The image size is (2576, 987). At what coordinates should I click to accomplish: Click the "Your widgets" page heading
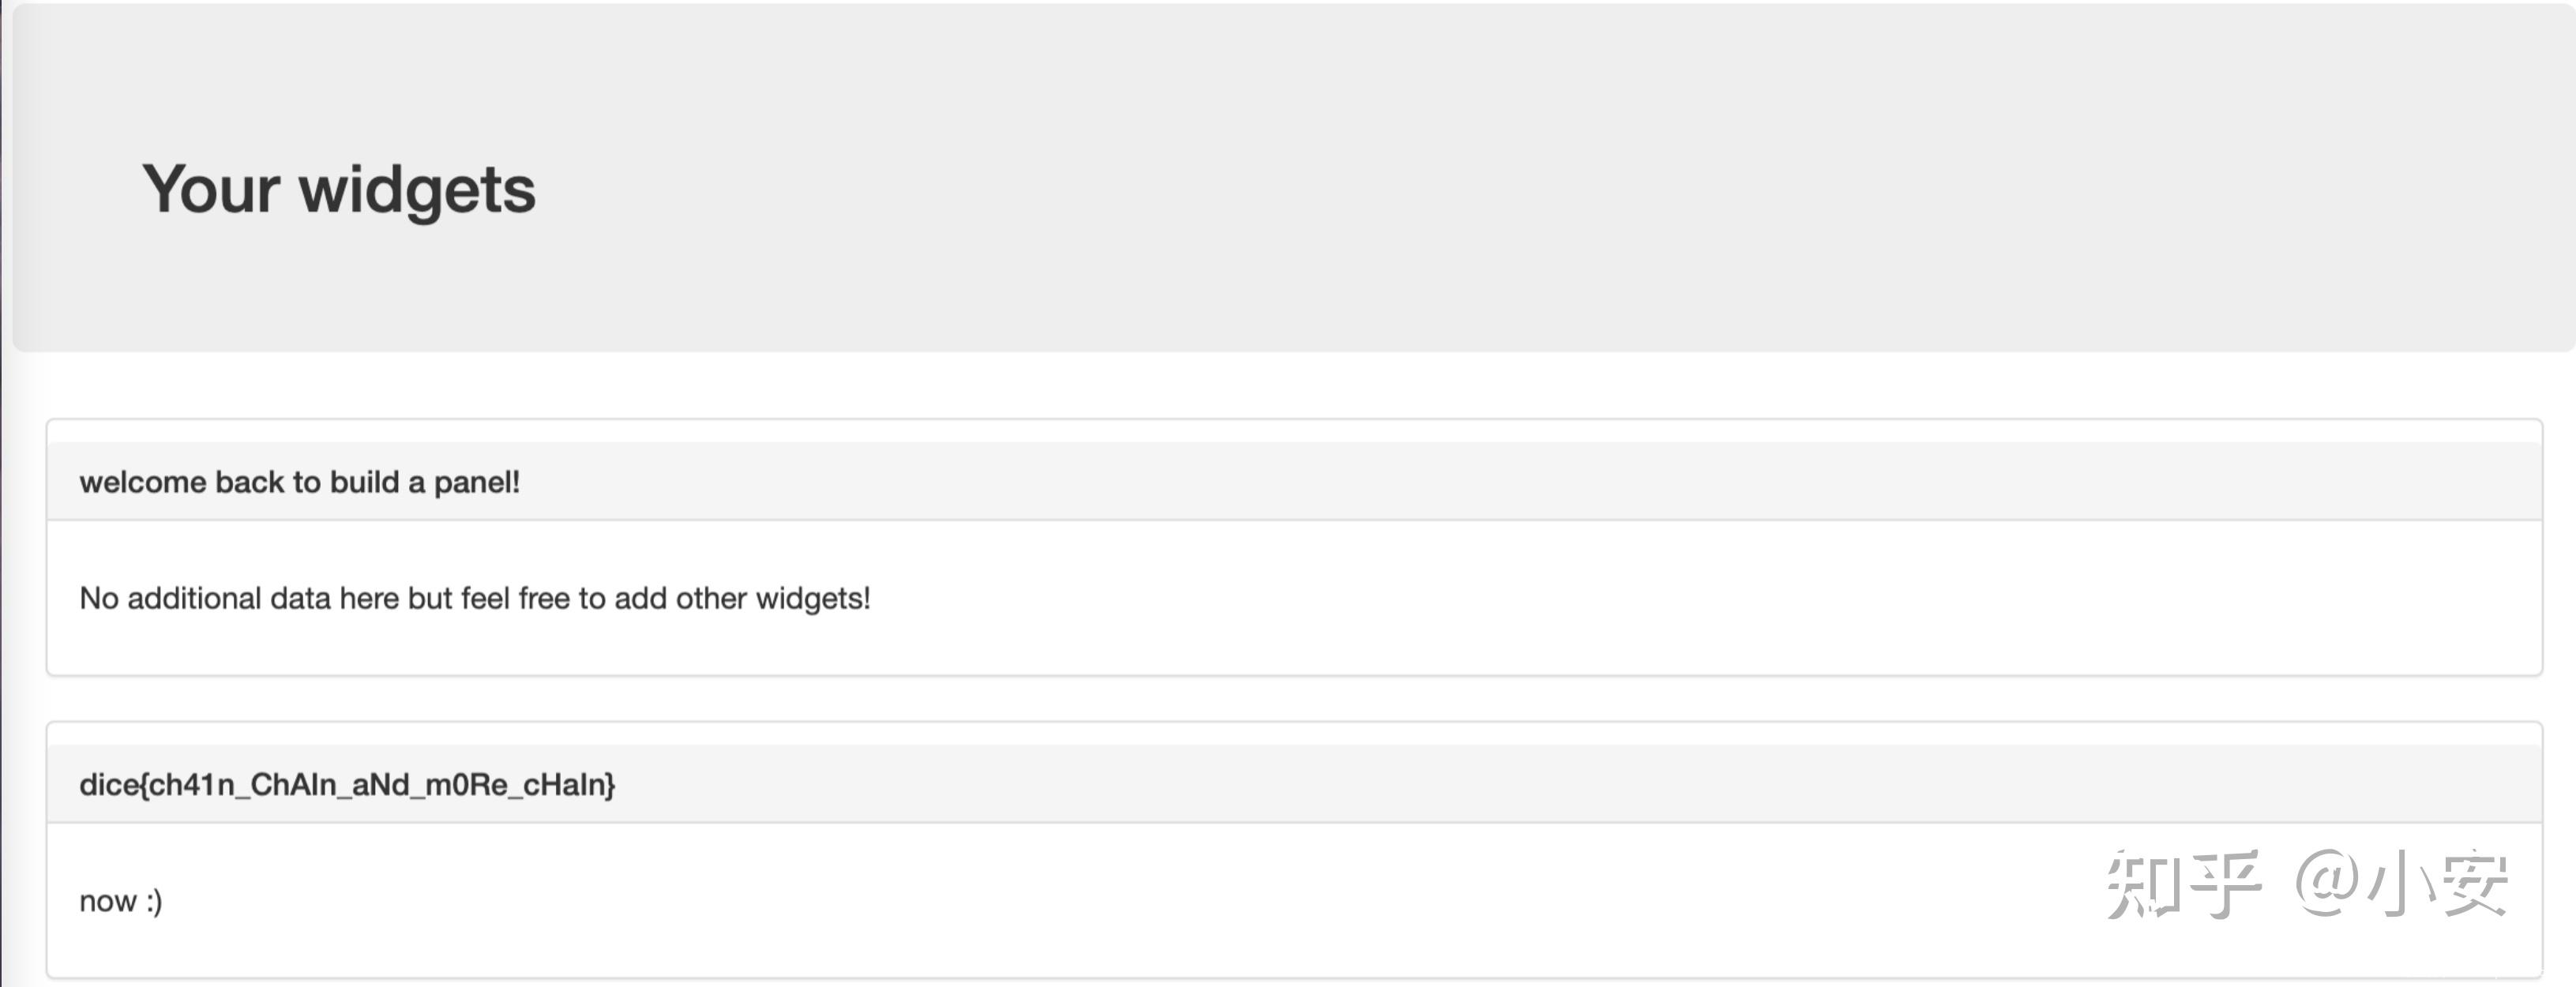pyautogui.click(x=338, y=189)
